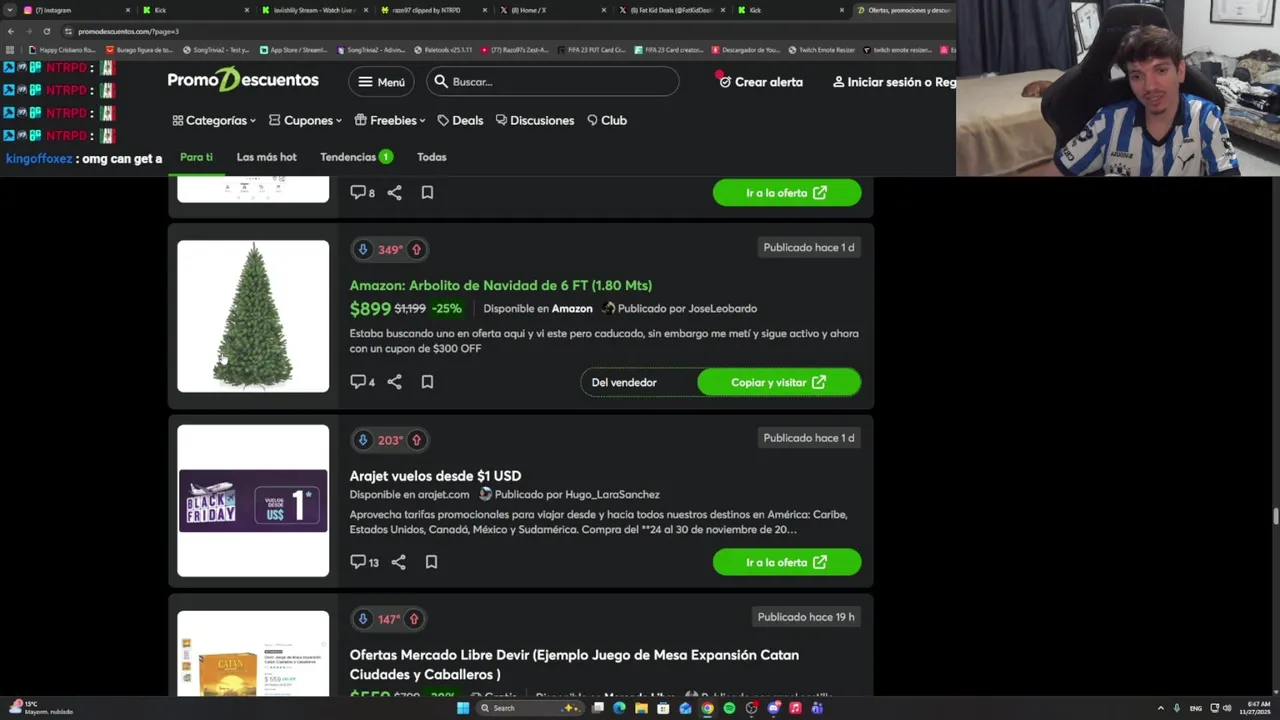Click the browser address bar
The width and height of the screenshot is (1280, 720).
point(500,31)
